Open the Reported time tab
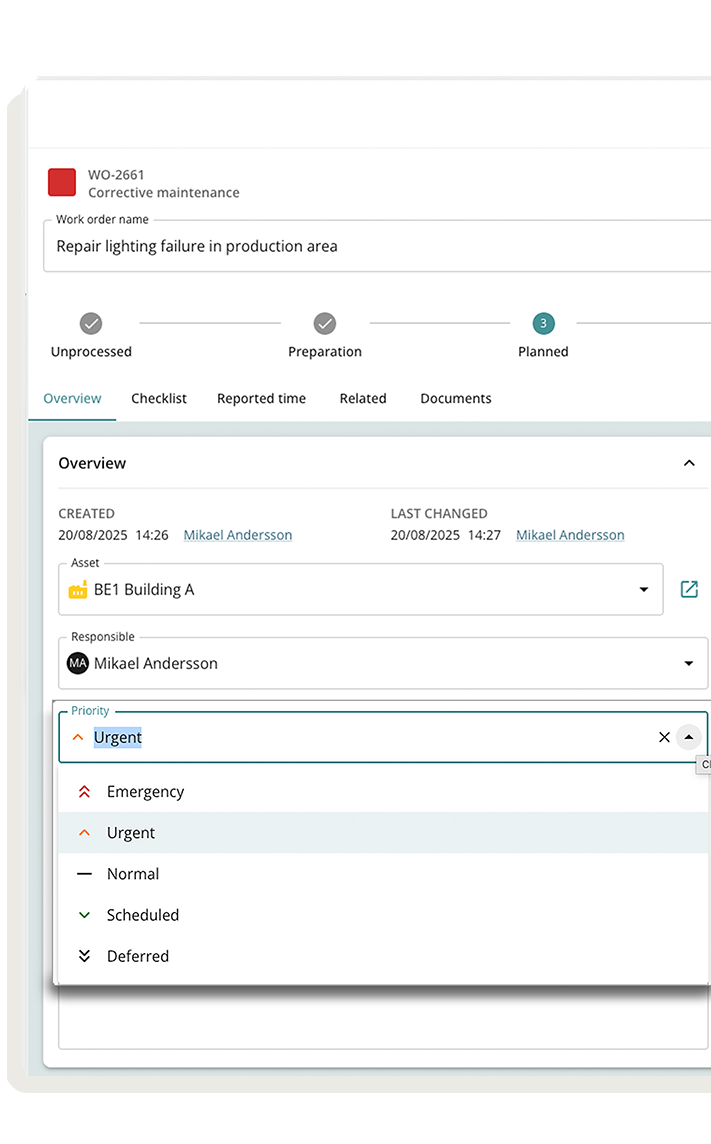The height and width of the screenshot is (1144, 711). point(261,398)
